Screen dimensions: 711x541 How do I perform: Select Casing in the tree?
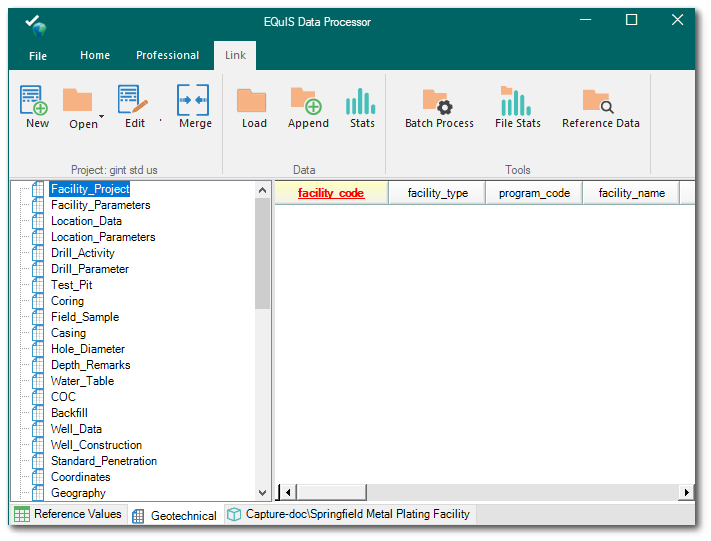68,333
